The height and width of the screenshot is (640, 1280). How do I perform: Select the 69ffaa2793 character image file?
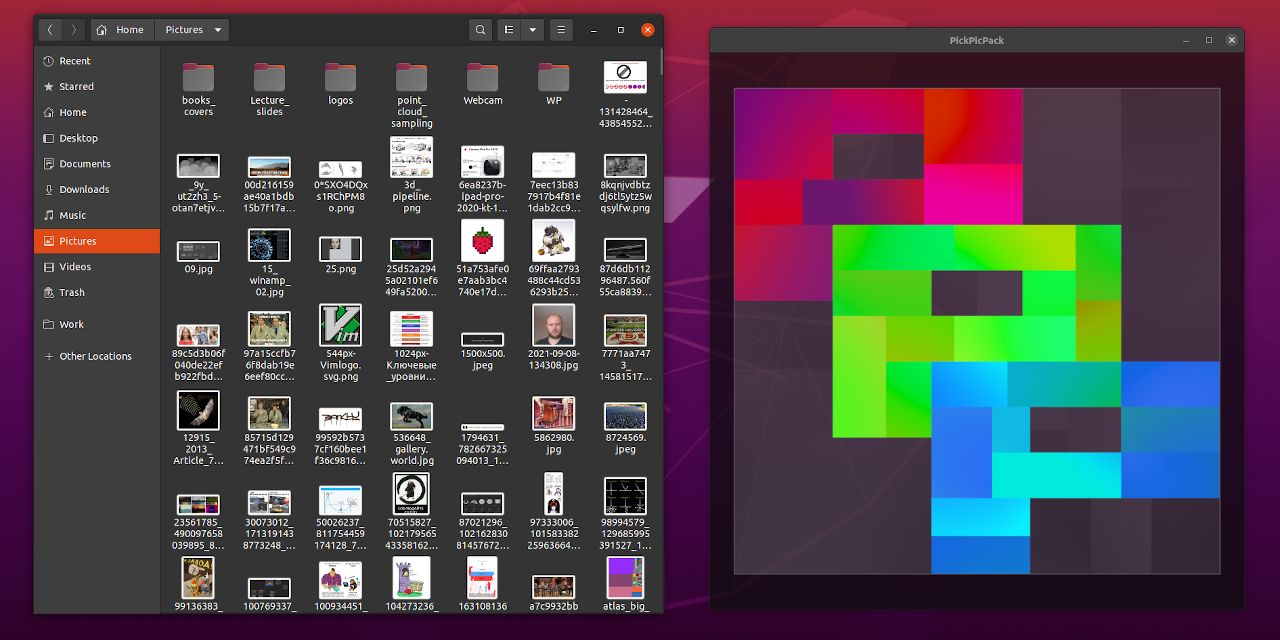tap(554, 241)
